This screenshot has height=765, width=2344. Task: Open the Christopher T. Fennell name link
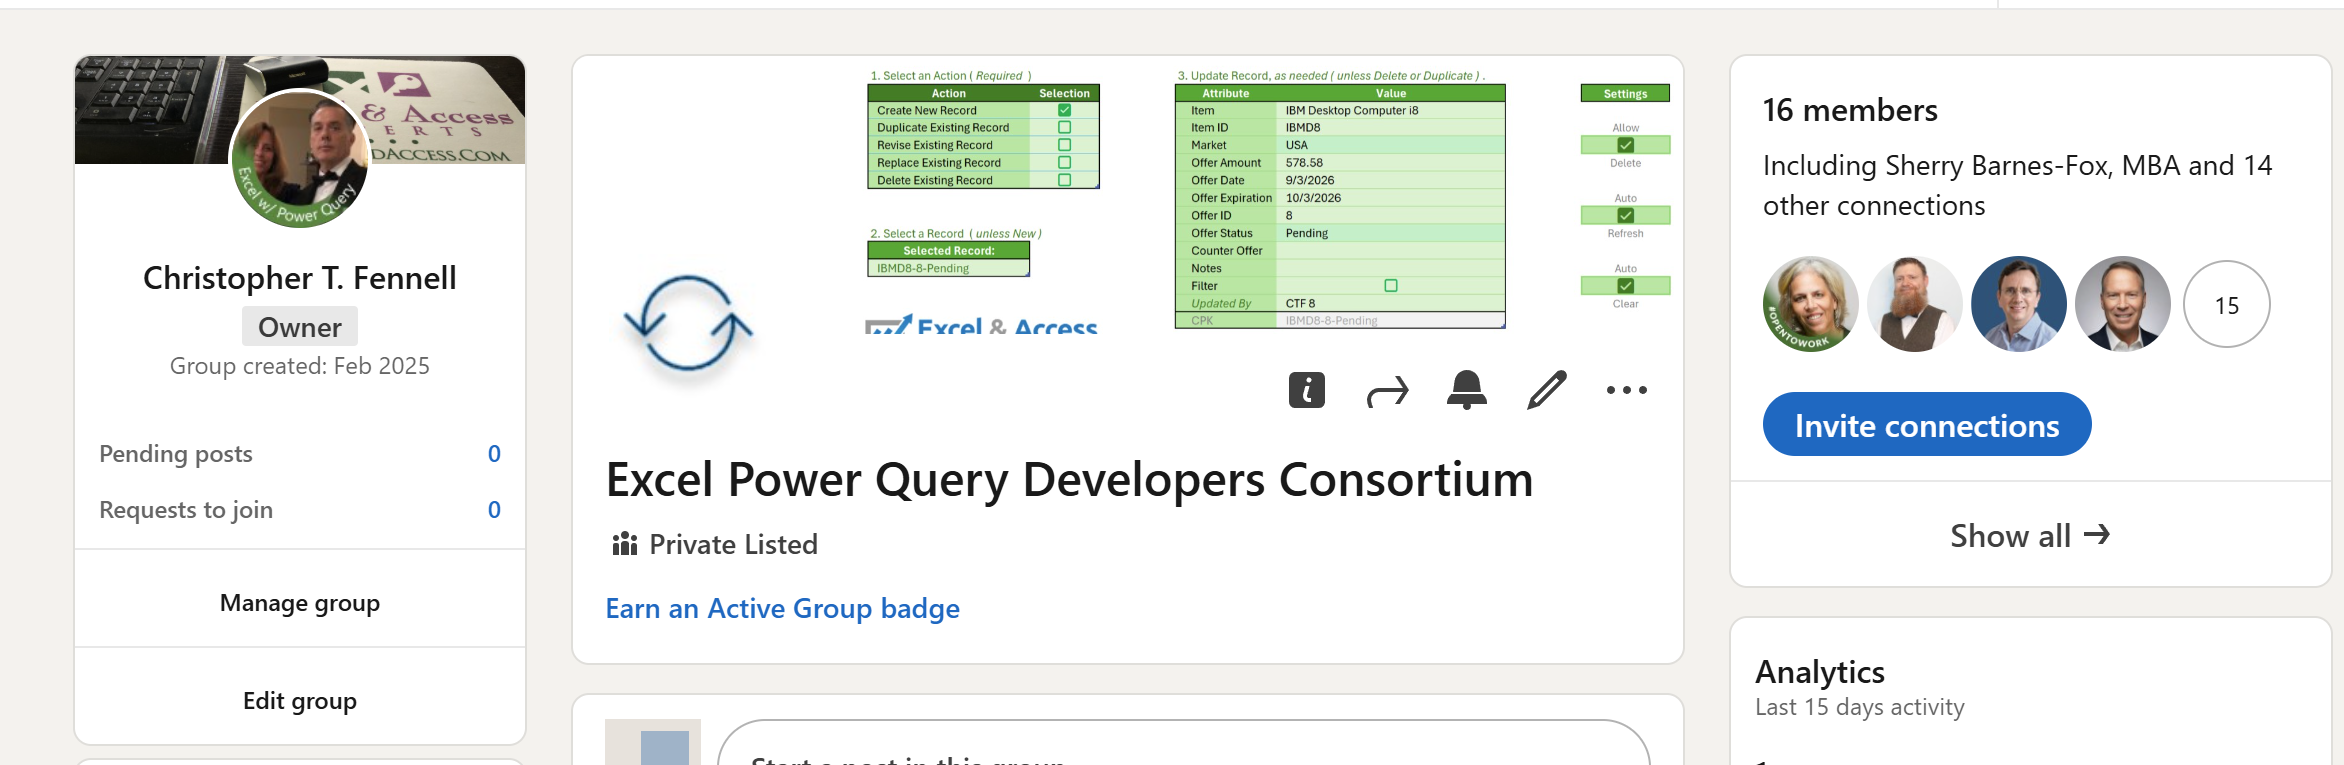[300, 278]
